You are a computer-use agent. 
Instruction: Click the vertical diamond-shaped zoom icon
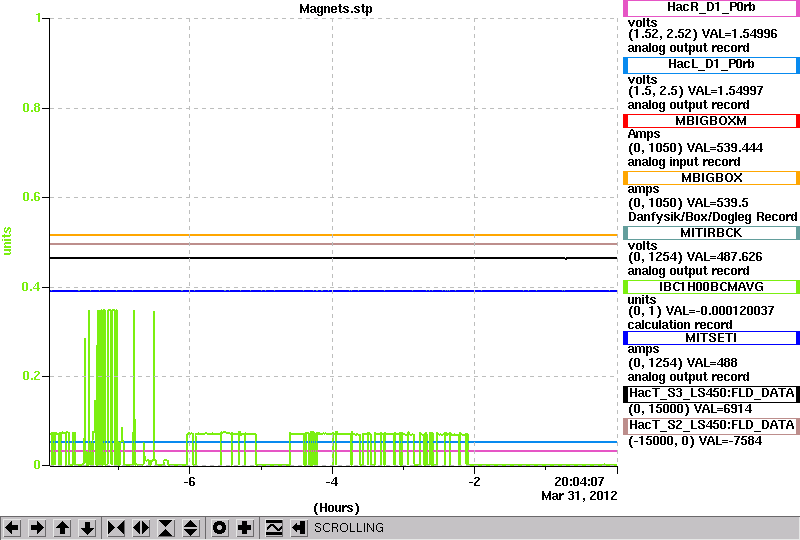tap(191, 528)
